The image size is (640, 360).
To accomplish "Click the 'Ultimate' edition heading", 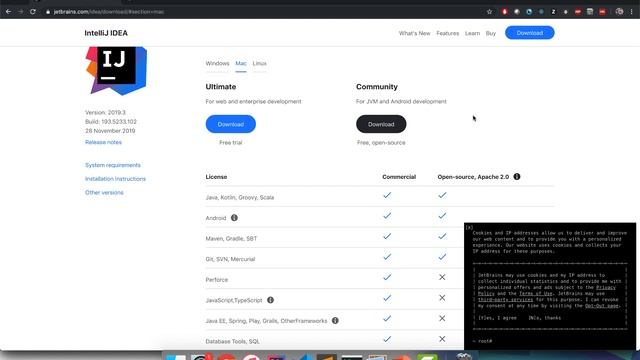I will tap(221, 87).
